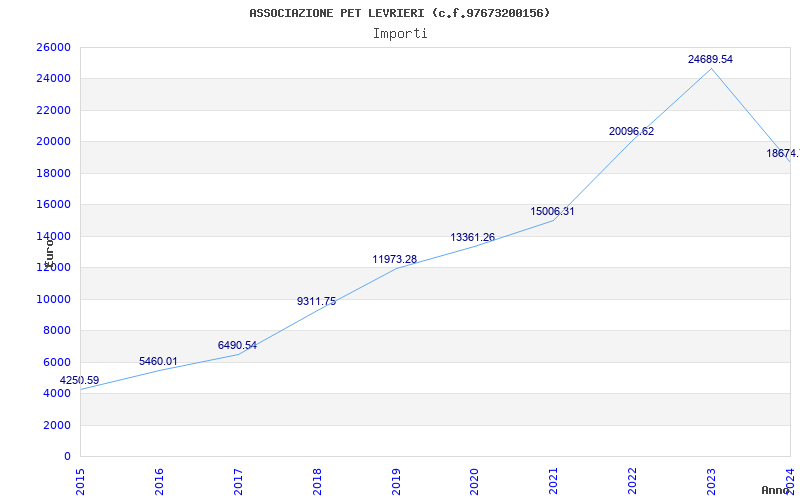Click the 4000 y-axis value
Image resolution: width=800 pixels, height=500 pixels.
[x=57, y=393]
